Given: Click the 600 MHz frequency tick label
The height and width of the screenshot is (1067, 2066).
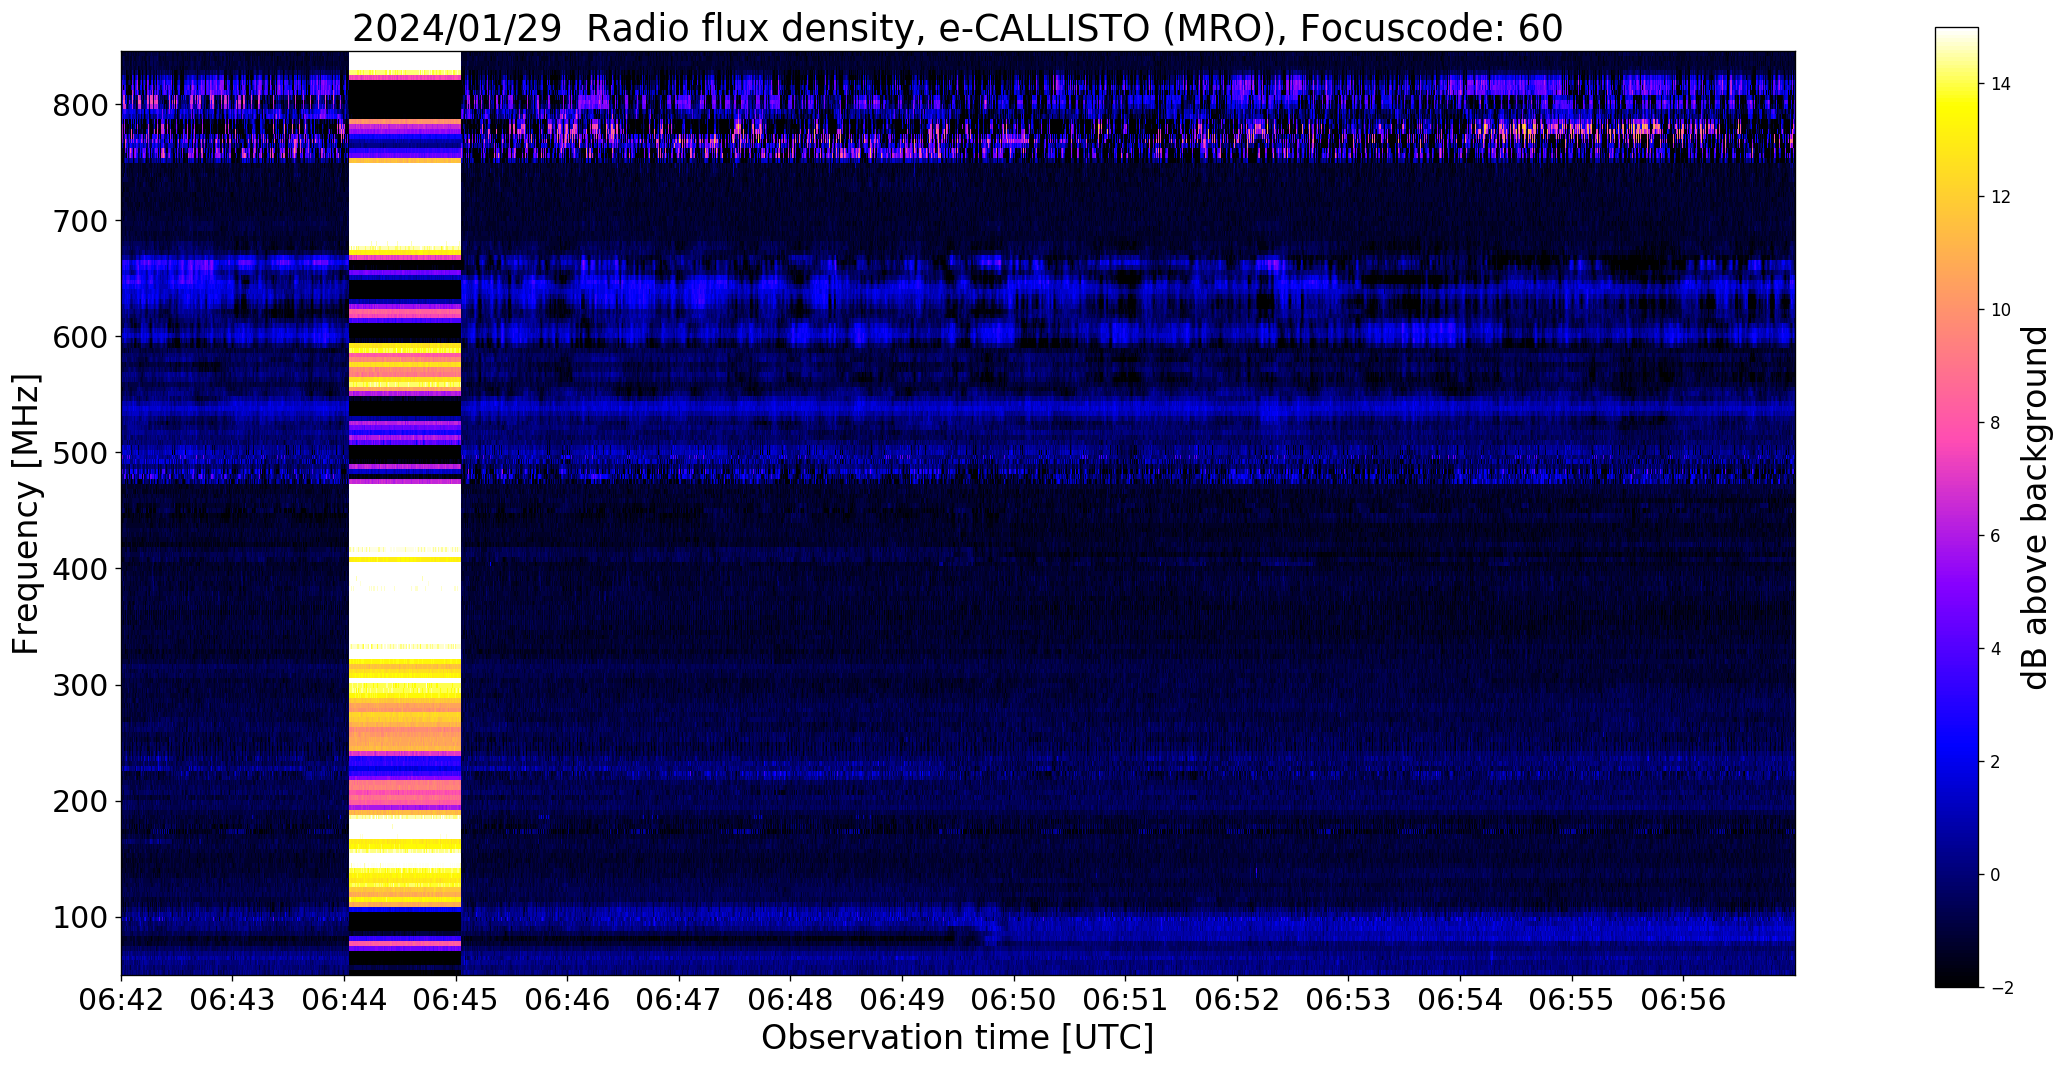Looking at the screenshot, I should coord(80,337).
